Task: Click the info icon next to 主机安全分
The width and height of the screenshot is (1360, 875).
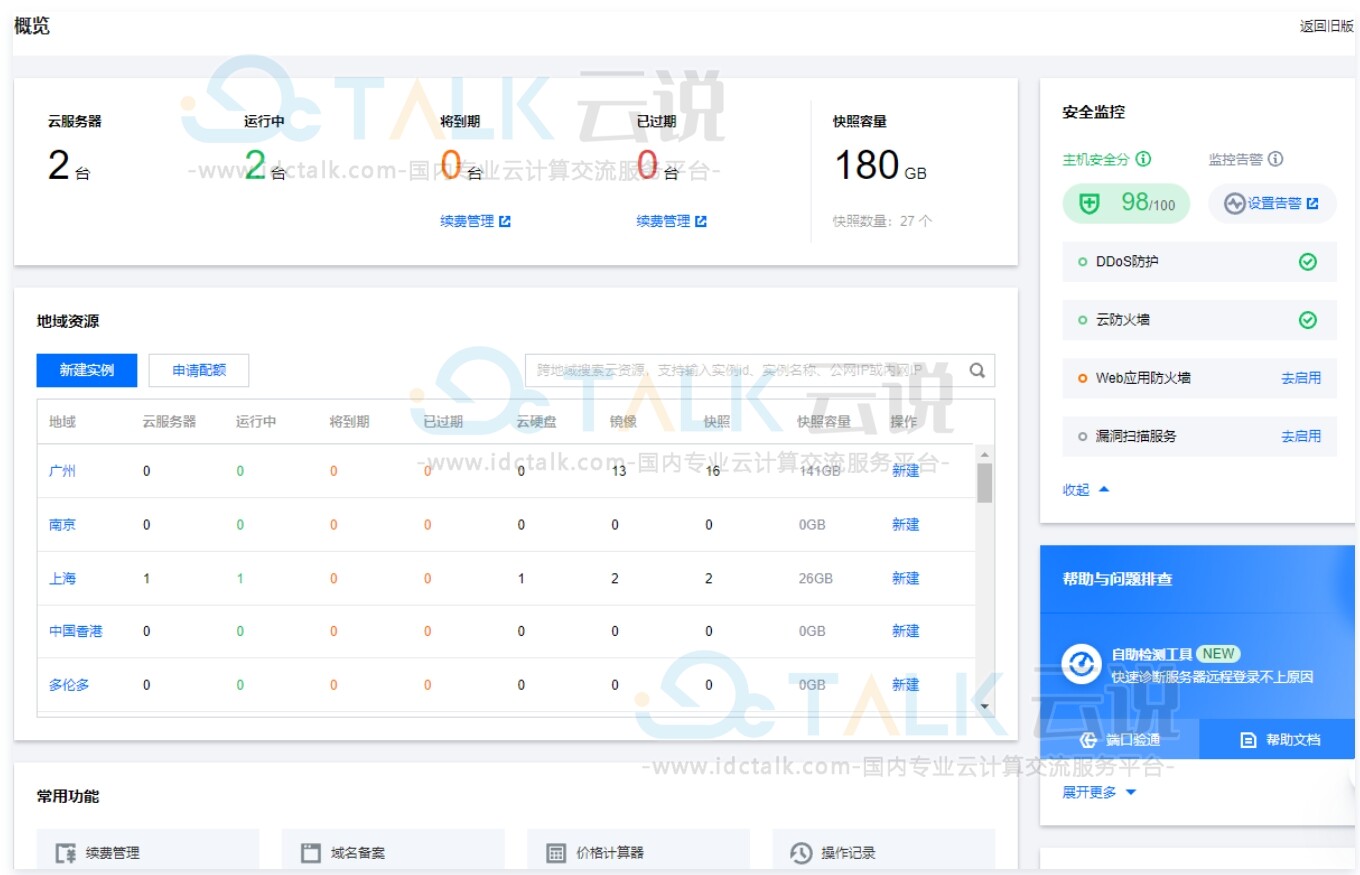Action: coord(1144,159)
